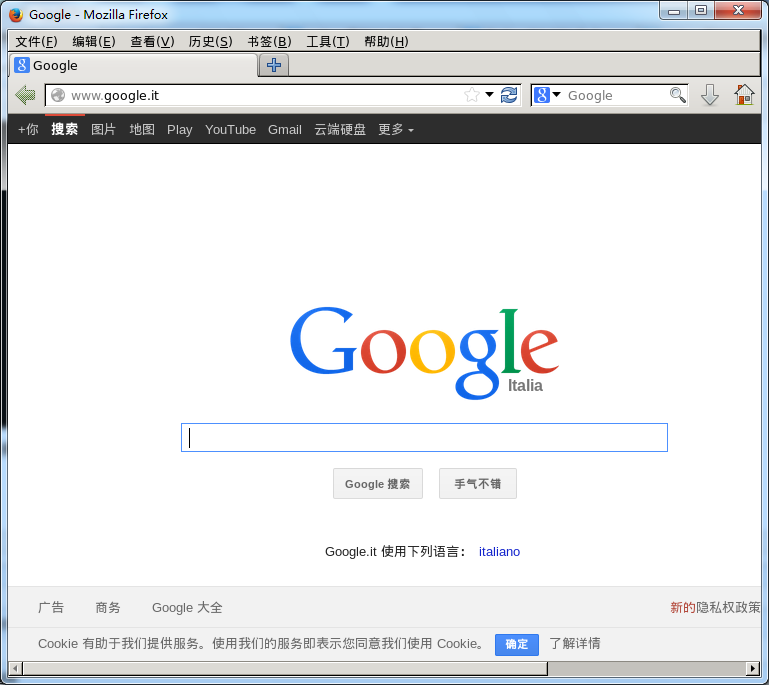Click the Firefox logo in the title bar

pos(16,15)
